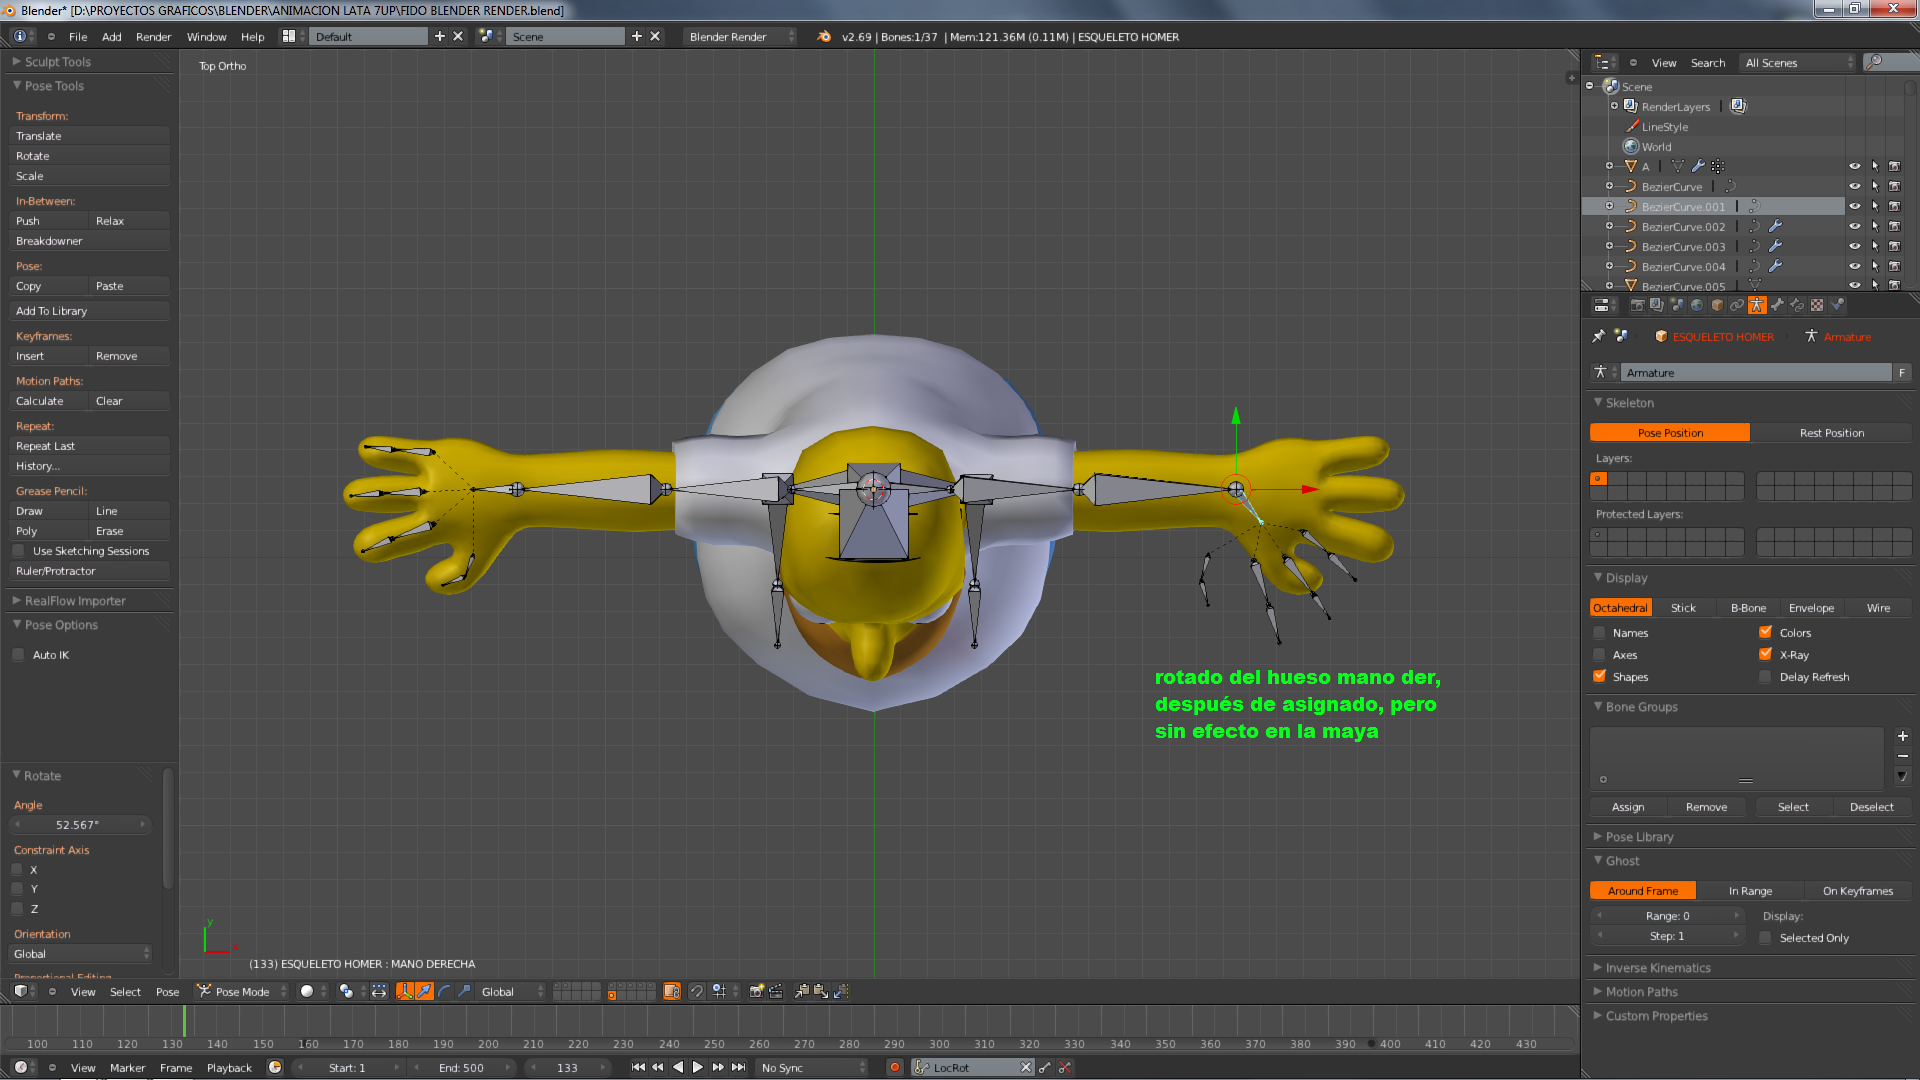Click the Bone Constraints properties icon
This screenshot has width=1920, height=1080.
tap(1797, 305)
